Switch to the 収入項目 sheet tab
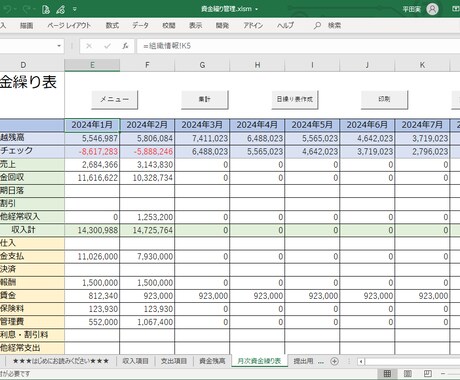This screenshot has width=460, height=380. pyautogui.click(x=135, y=361)
